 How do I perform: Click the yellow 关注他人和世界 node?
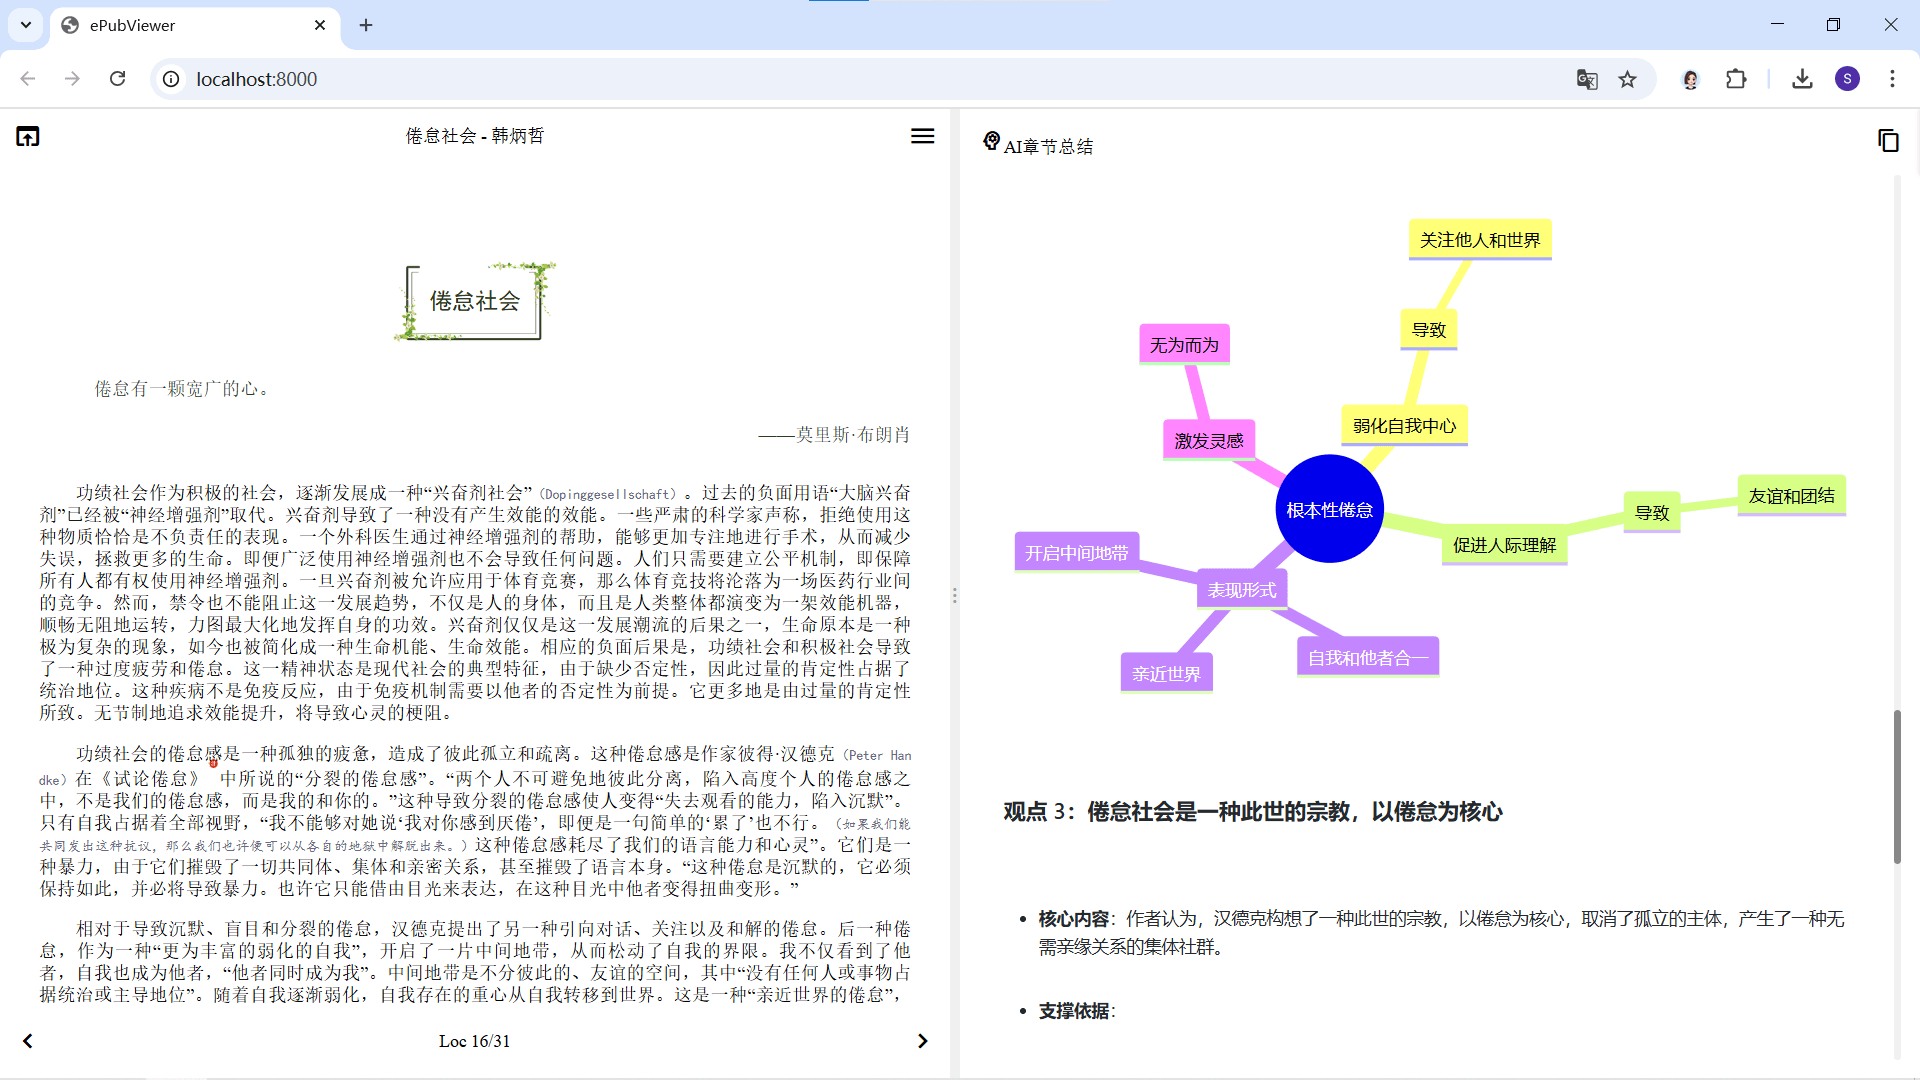(x=1479, y=240)
